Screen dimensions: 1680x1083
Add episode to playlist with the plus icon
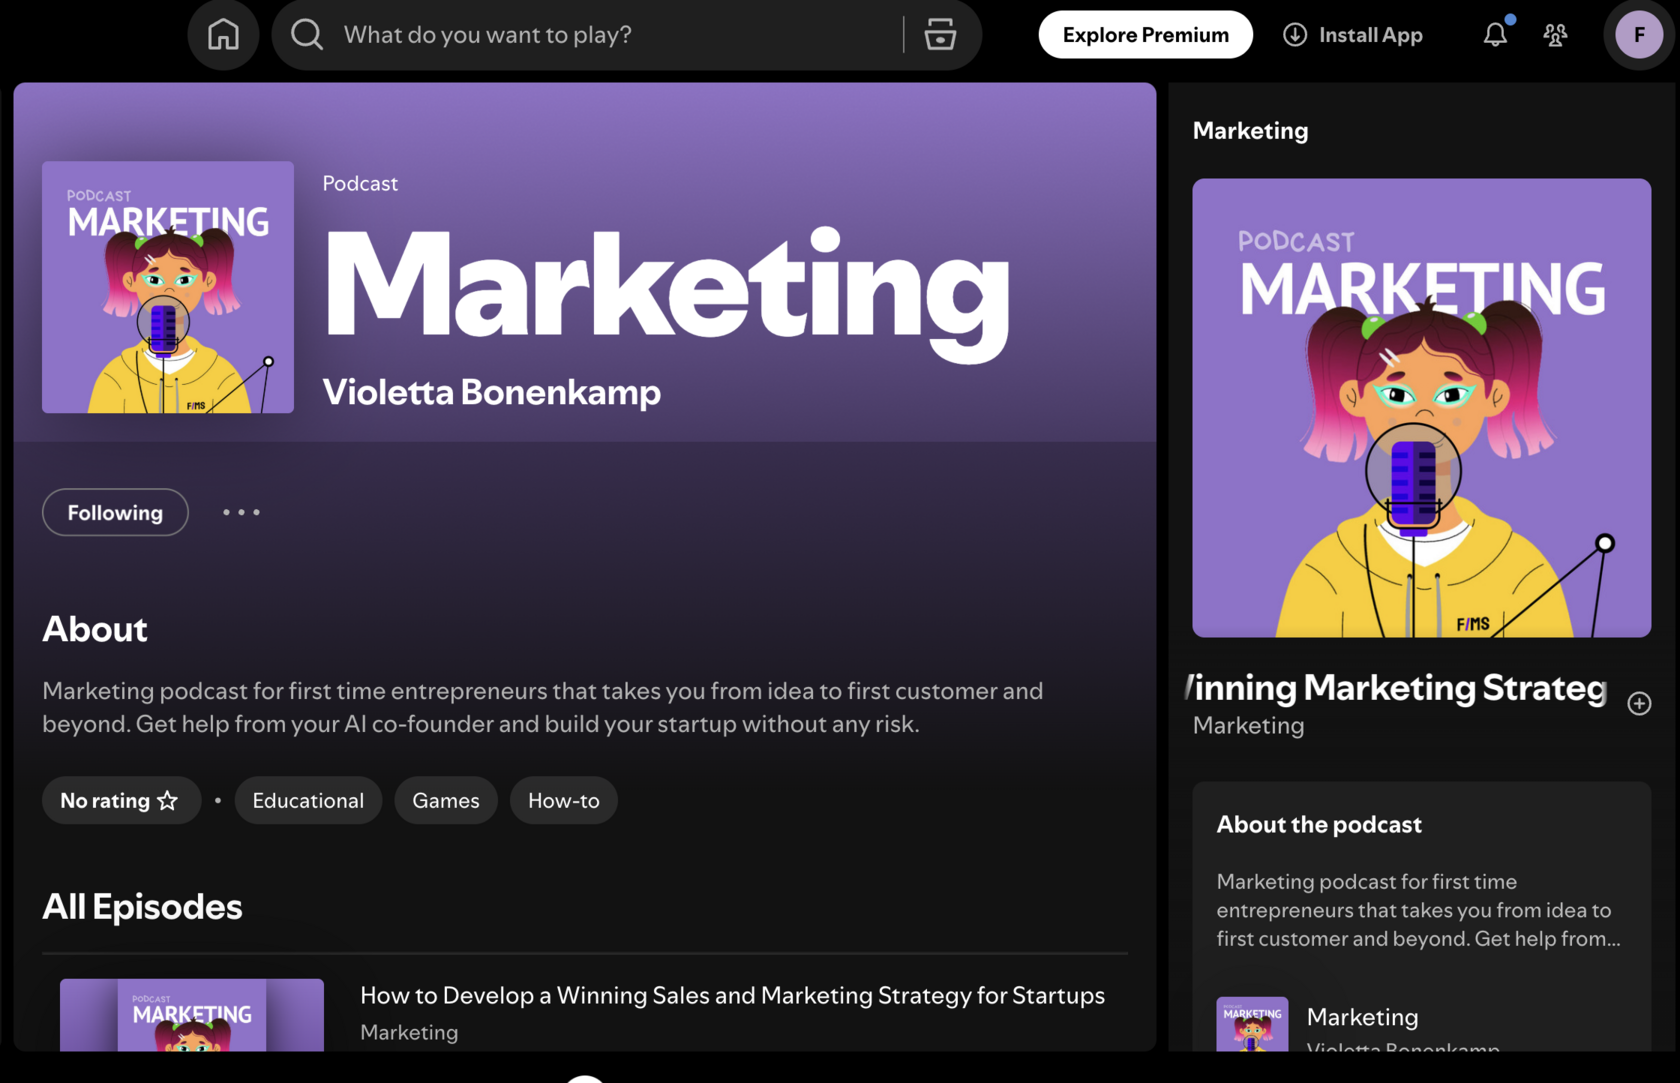pos(1639,703)
